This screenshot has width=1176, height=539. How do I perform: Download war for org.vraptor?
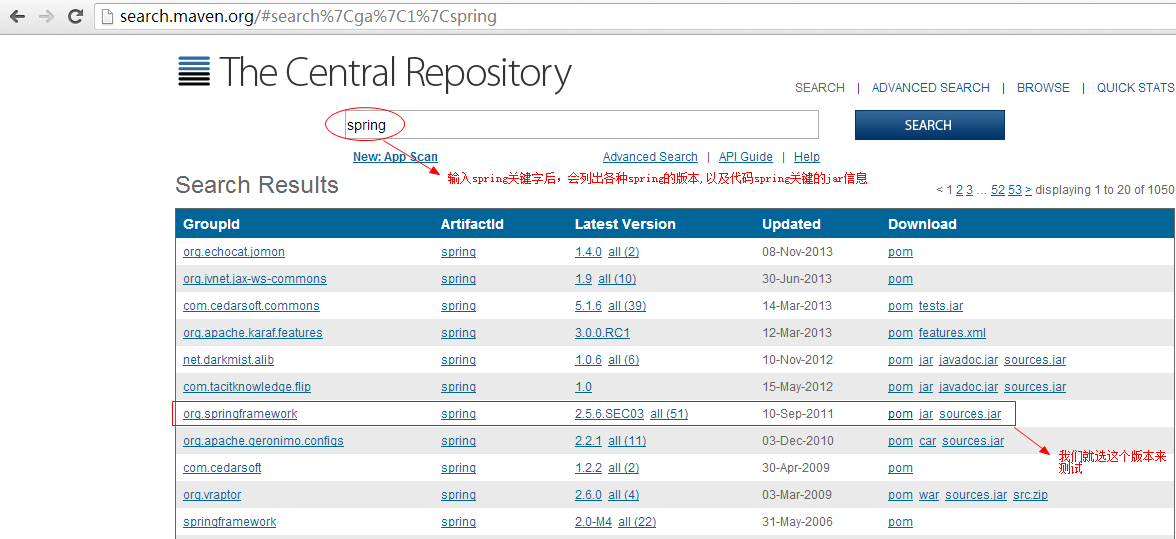[x=929, y=495]
